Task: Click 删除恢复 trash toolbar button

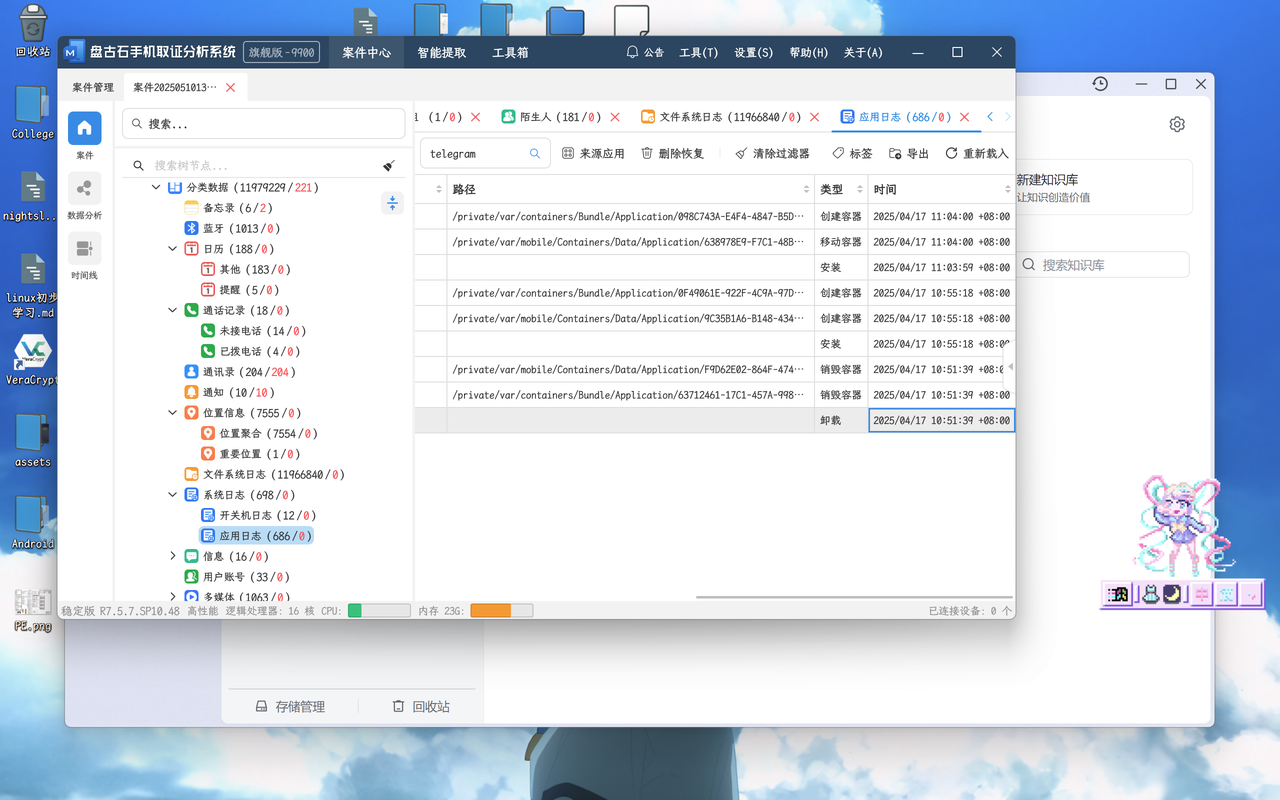Action: click(672, 154)
